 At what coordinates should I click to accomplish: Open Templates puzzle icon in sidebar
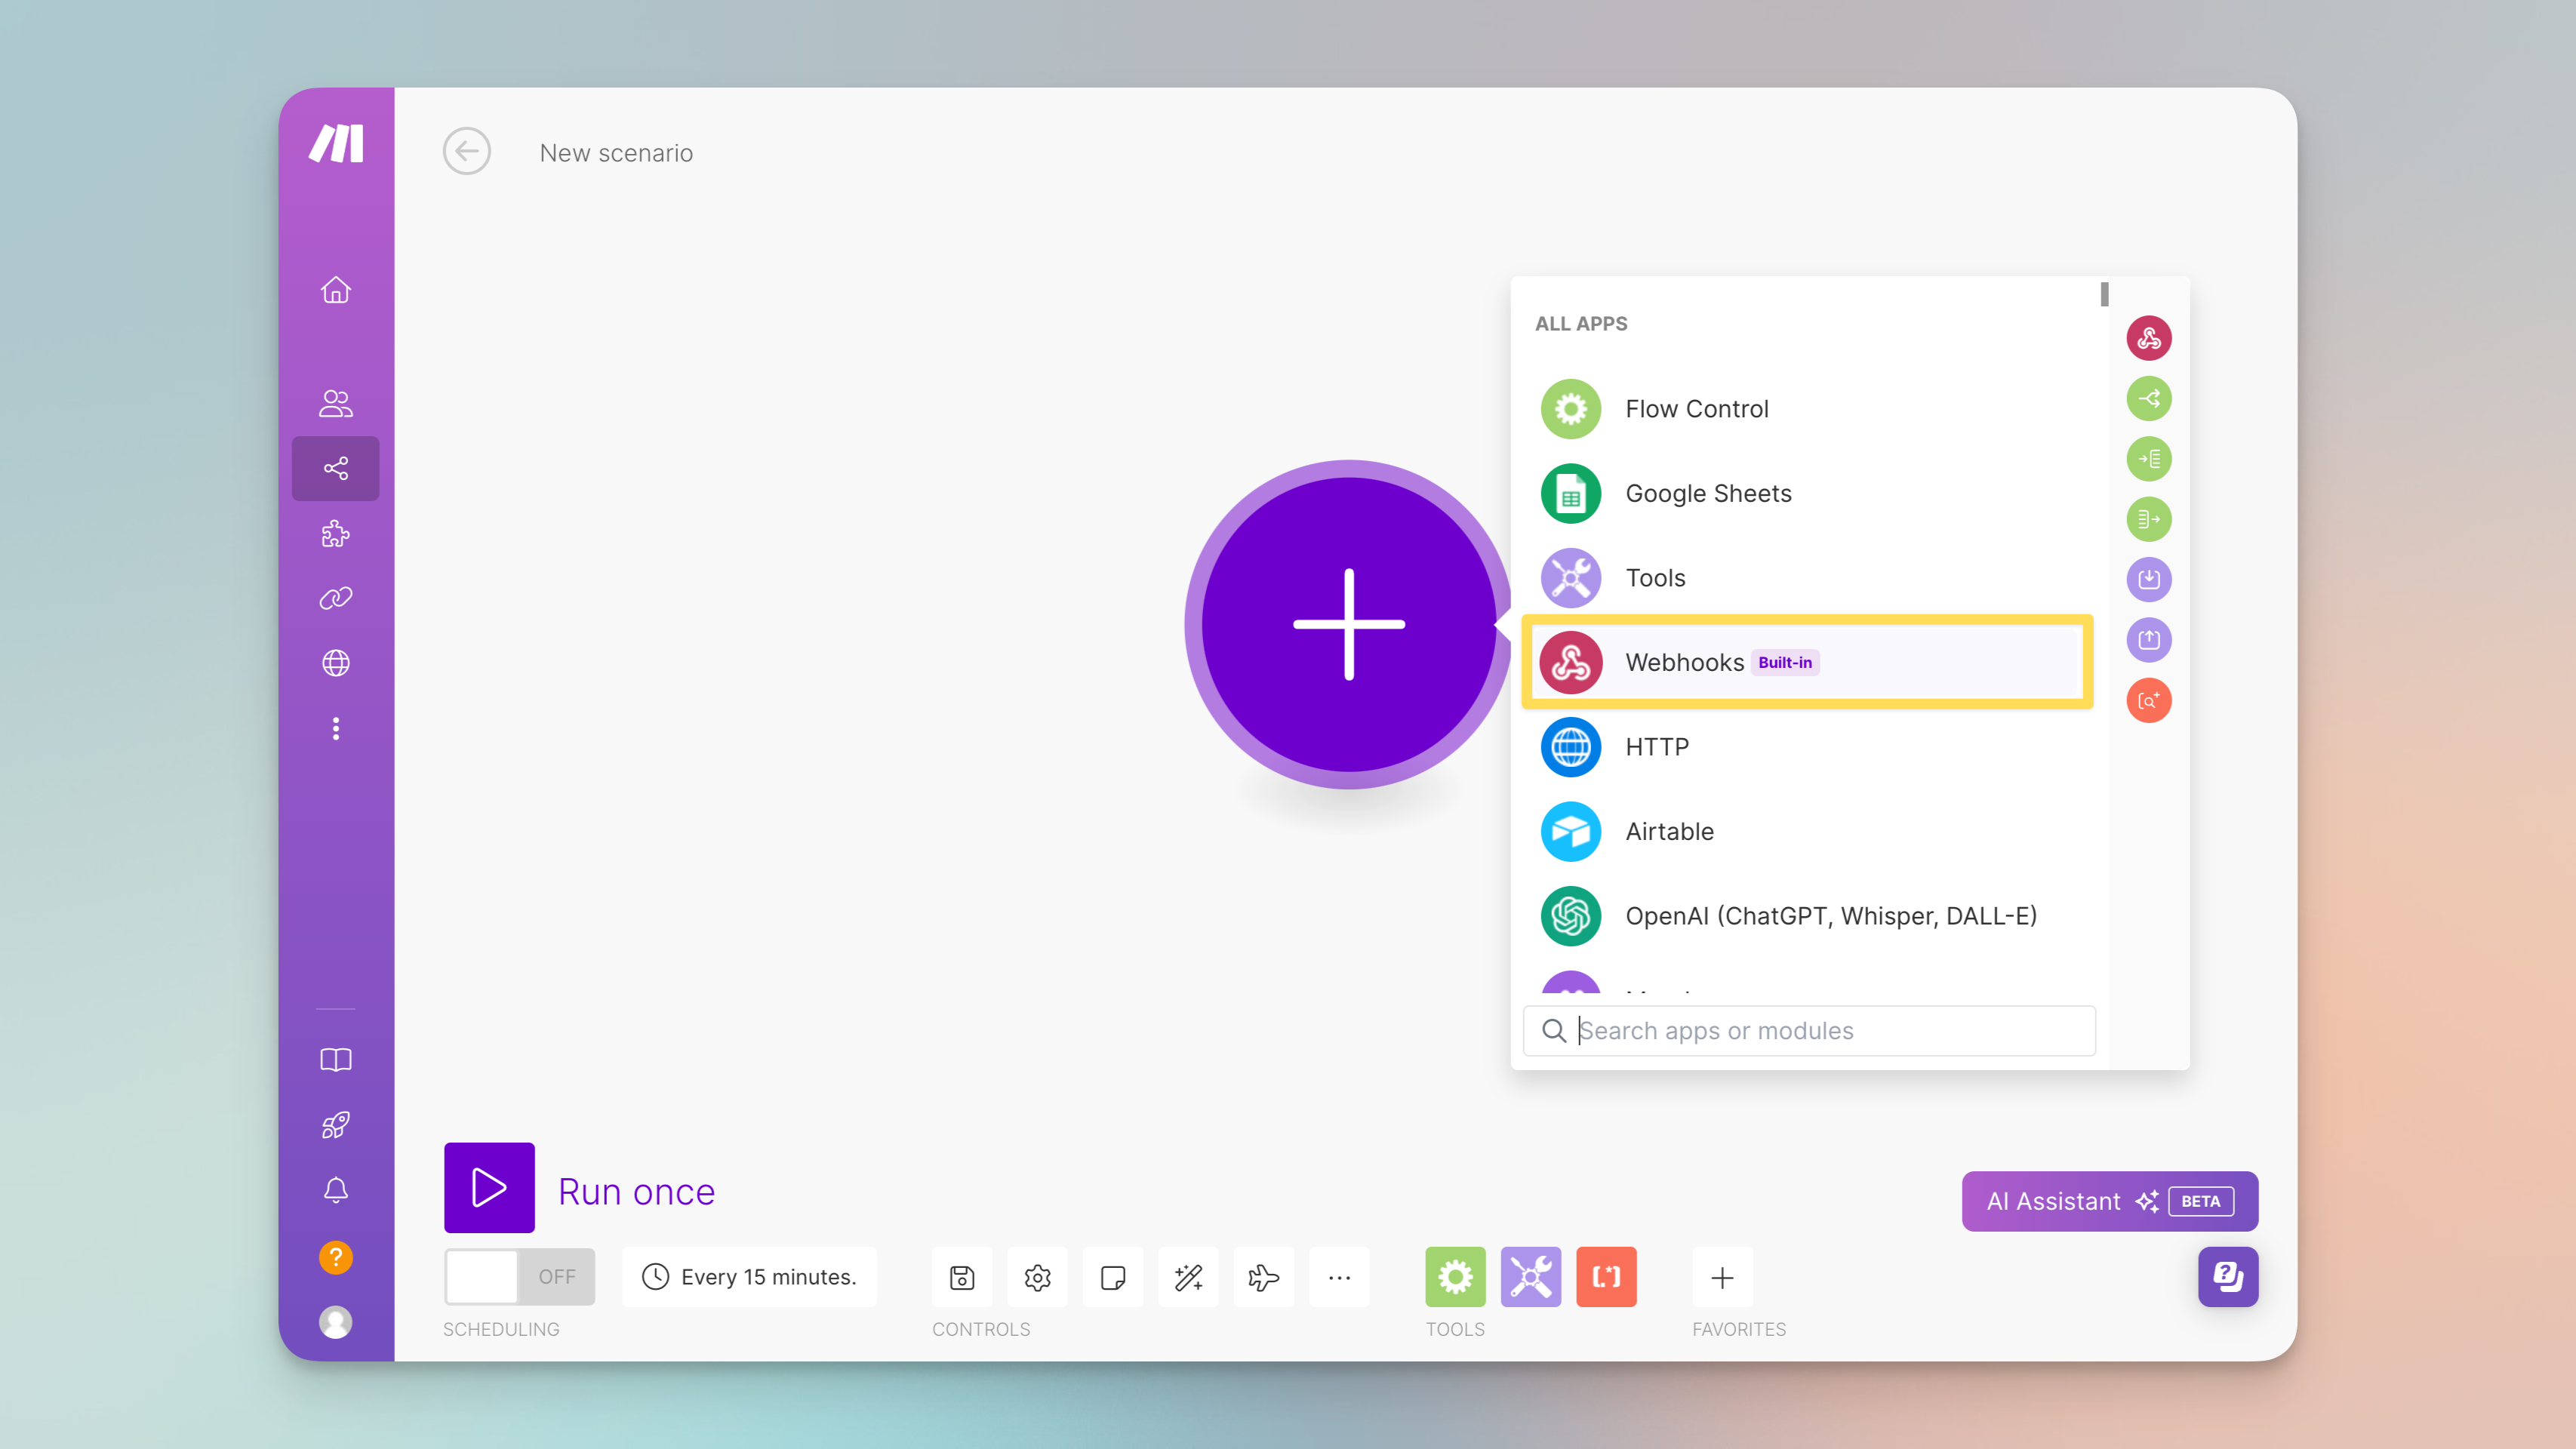[x=336, y=533]
